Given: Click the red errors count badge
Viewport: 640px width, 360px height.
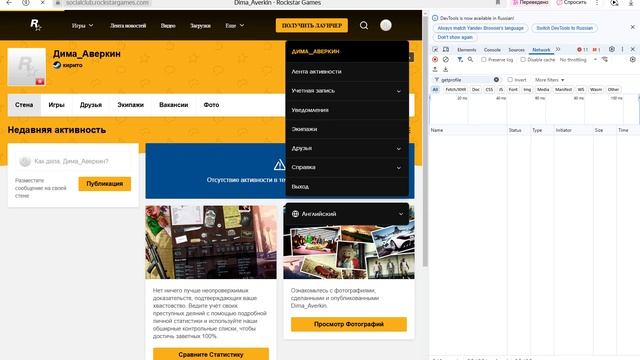Looking at the screenshot, I should coord(582,50).
